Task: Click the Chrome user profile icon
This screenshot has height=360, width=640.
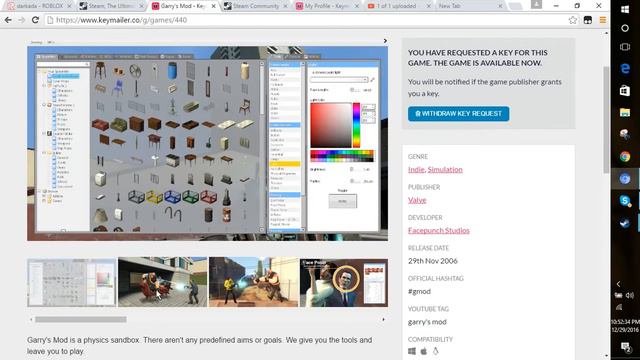Action: 536,4
